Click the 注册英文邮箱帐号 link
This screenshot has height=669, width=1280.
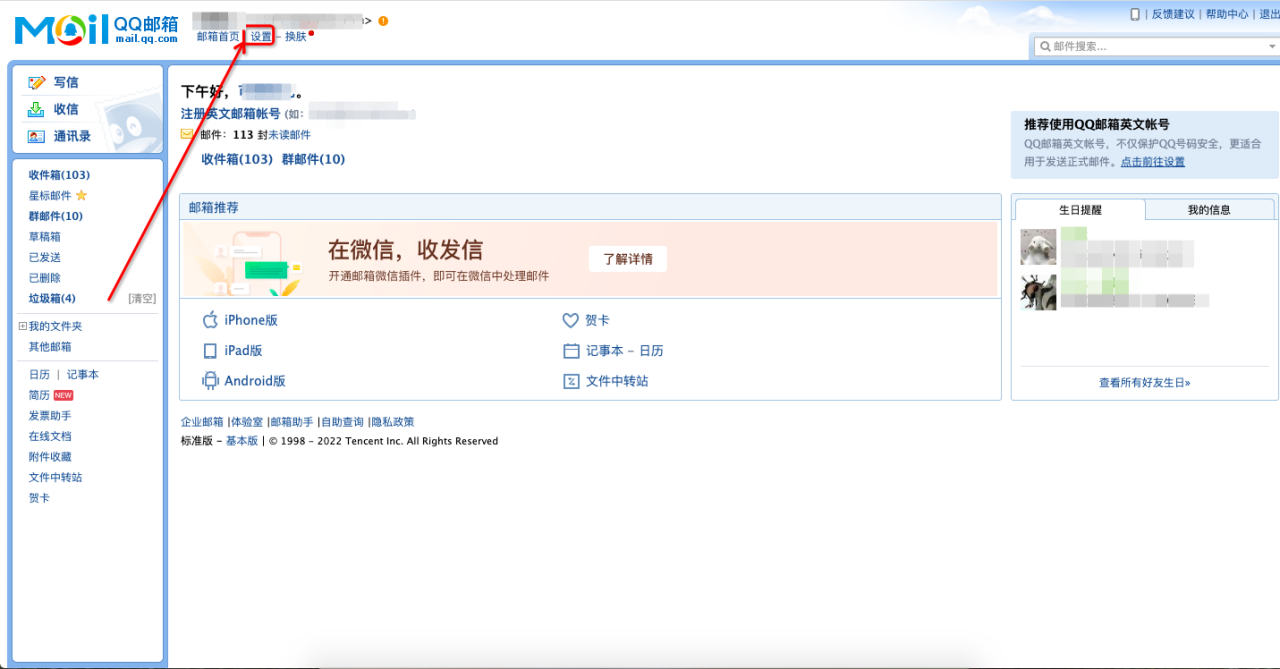pyautogui.click(x=231, y=114)
